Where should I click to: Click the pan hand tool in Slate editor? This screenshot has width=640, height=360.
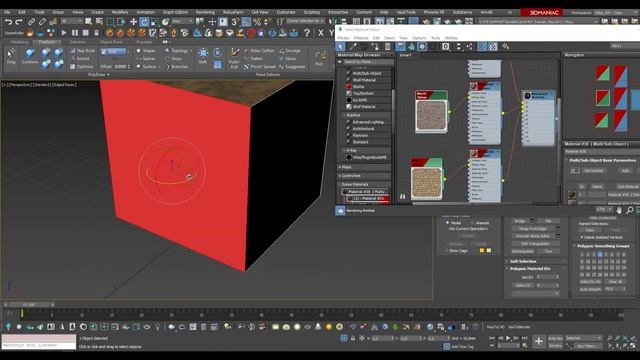(619, 210)
